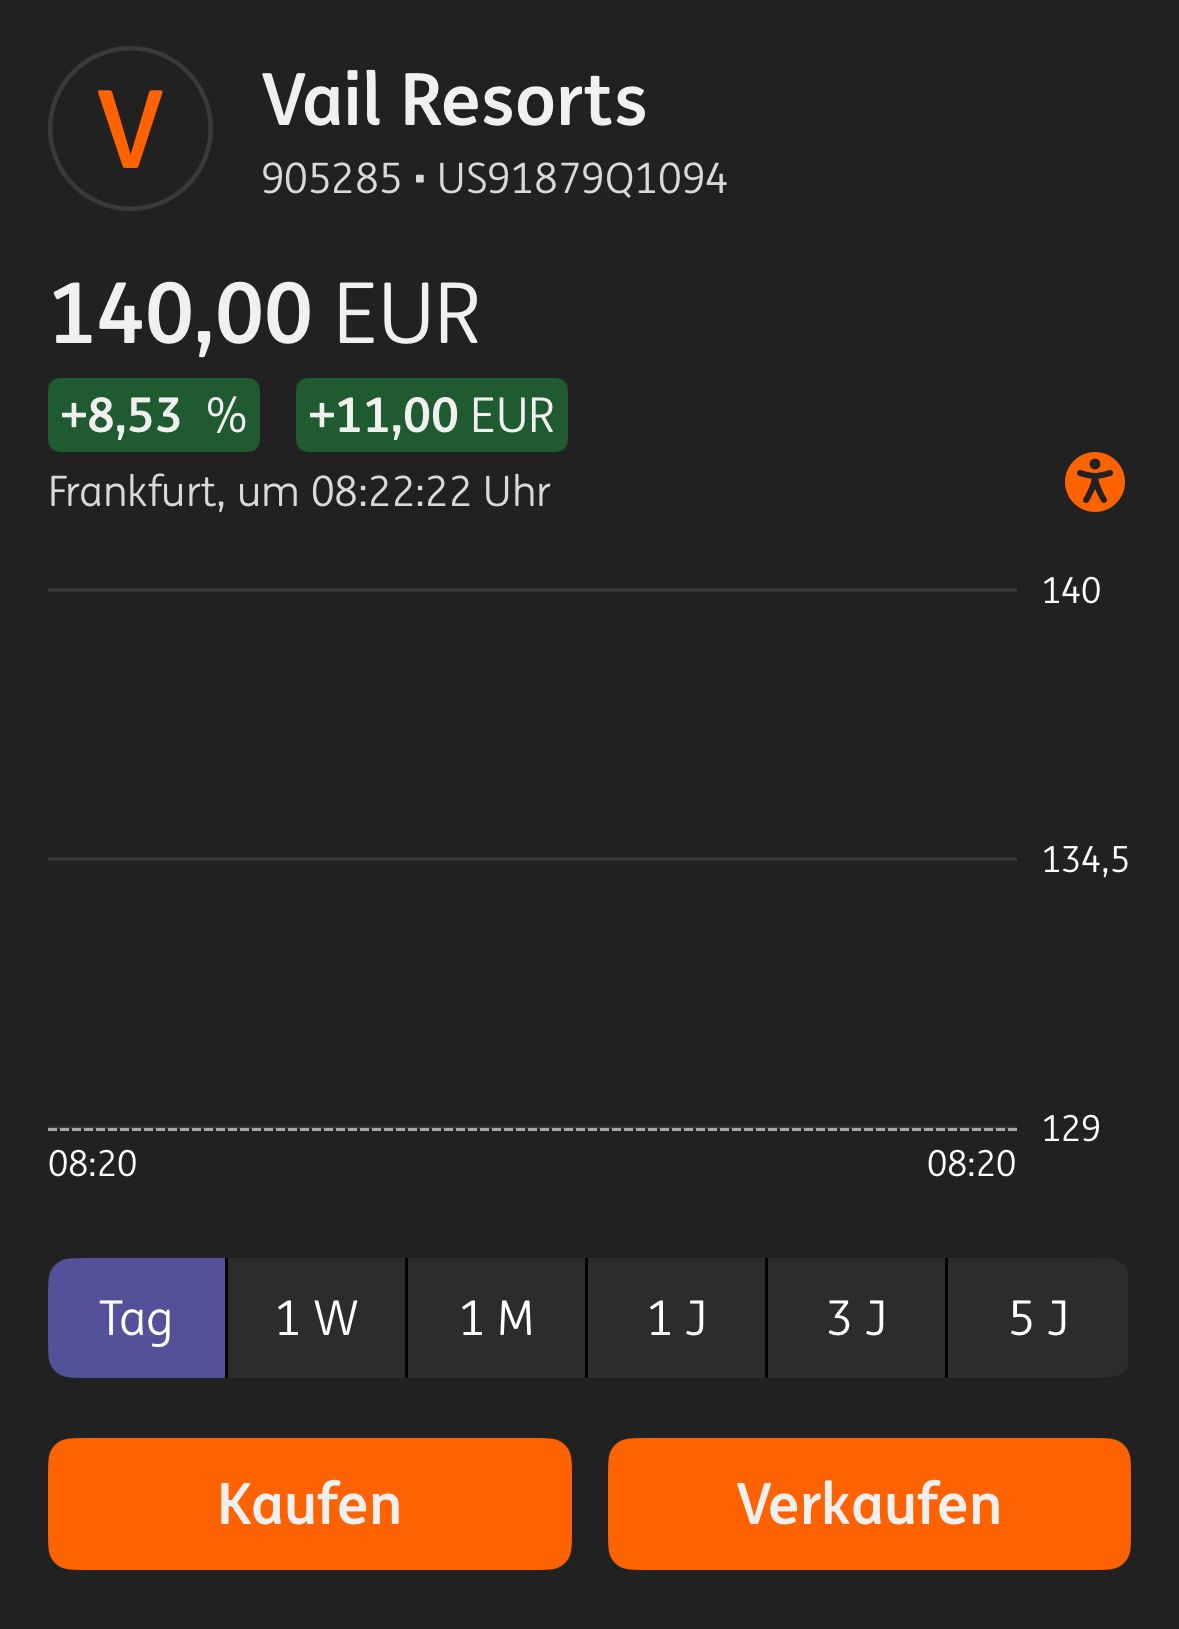
Task: Tap the Frankfurt timestamp line
Action: coord(300,492)
